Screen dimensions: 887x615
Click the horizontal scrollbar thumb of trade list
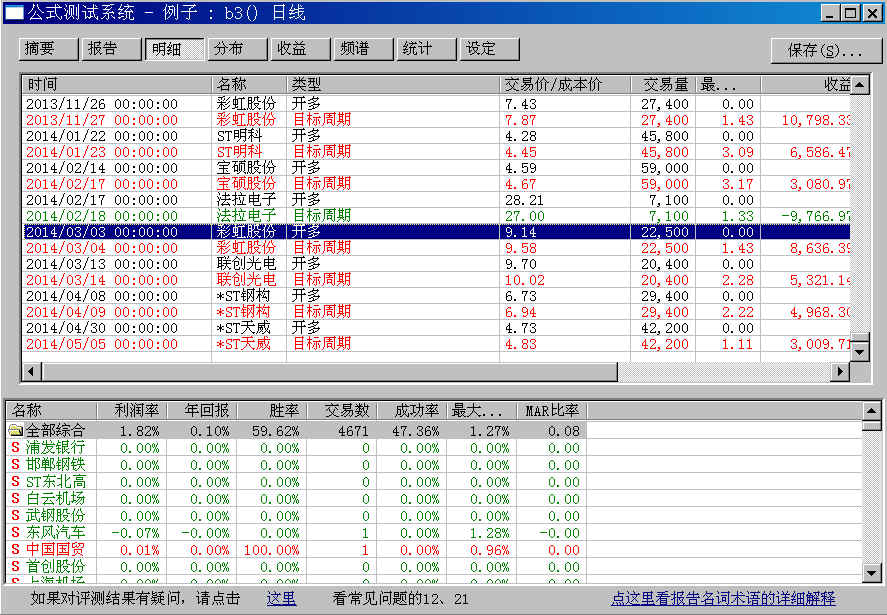click(x=330, y=371)
